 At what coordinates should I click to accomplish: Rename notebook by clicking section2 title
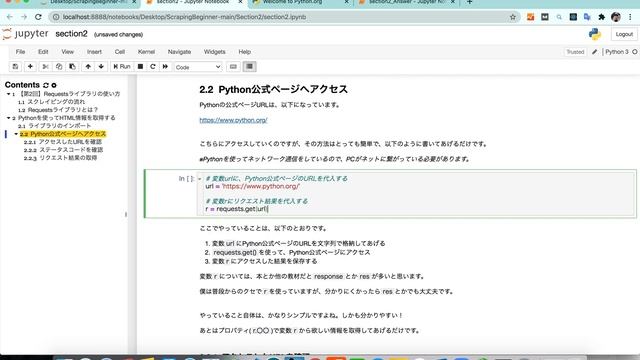tap(71, 34)
